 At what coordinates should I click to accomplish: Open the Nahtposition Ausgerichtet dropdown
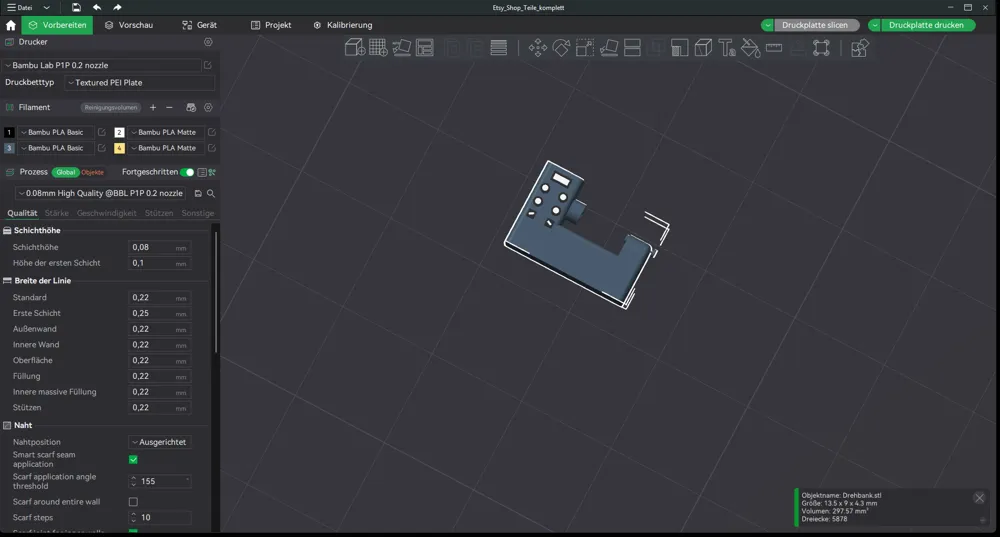[160, 442]
